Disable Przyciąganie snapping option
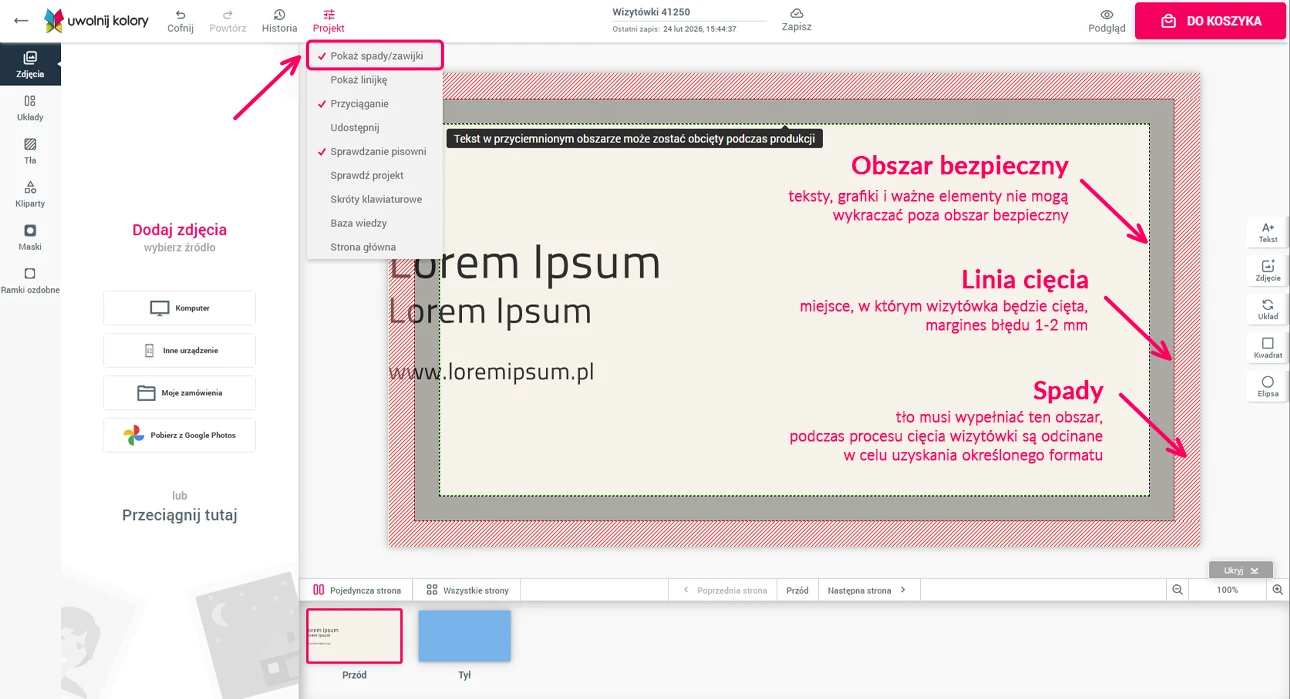Viewport: 1290px width, 699px height. click(359, 104)
